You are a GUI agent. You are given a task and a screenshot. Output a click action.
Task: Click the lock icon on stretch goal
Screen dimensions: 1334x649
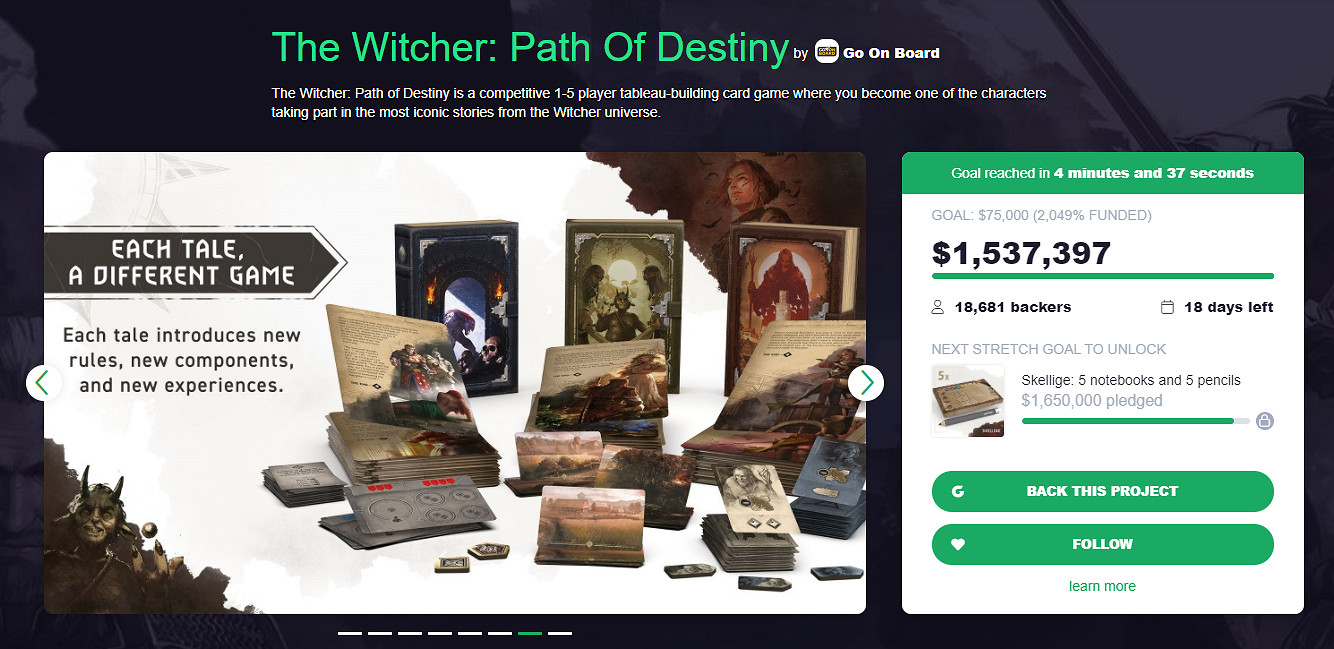pyautogui.click(x=1264, y=421)
